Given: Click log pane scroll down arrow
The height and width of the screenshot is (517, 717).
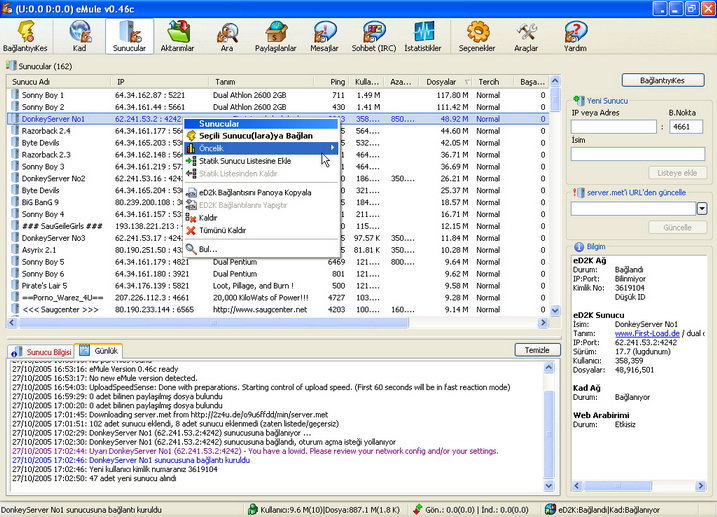Looking at the screenshot, I should (549, 485).
